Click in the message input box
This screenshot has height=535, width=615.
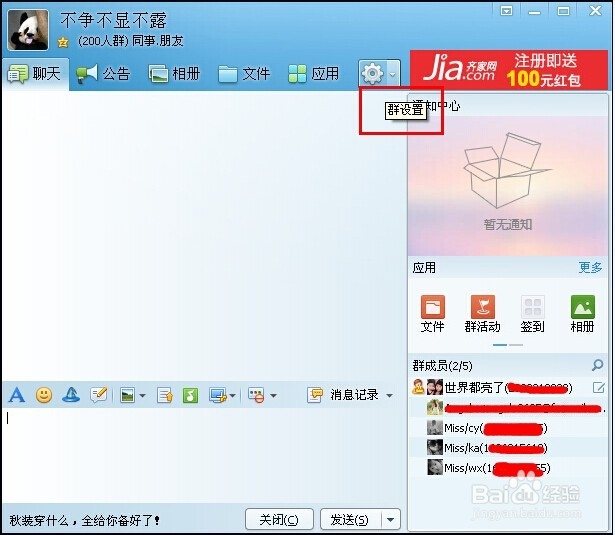click(204, 455)
